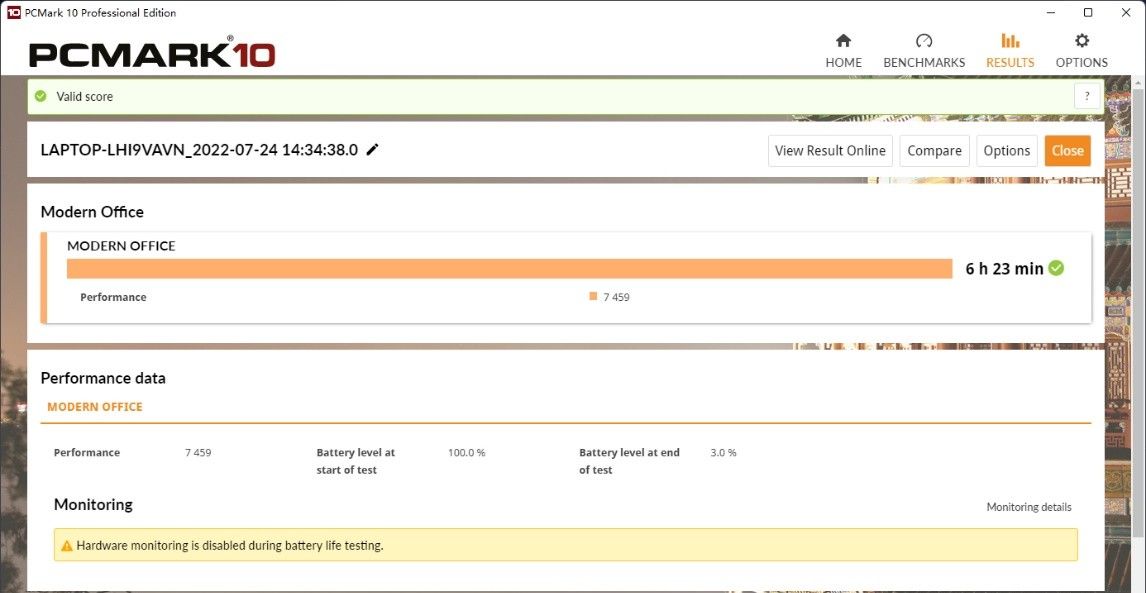Open the Home tab
The image size is (1146, 593).
[x=843, y=50]
